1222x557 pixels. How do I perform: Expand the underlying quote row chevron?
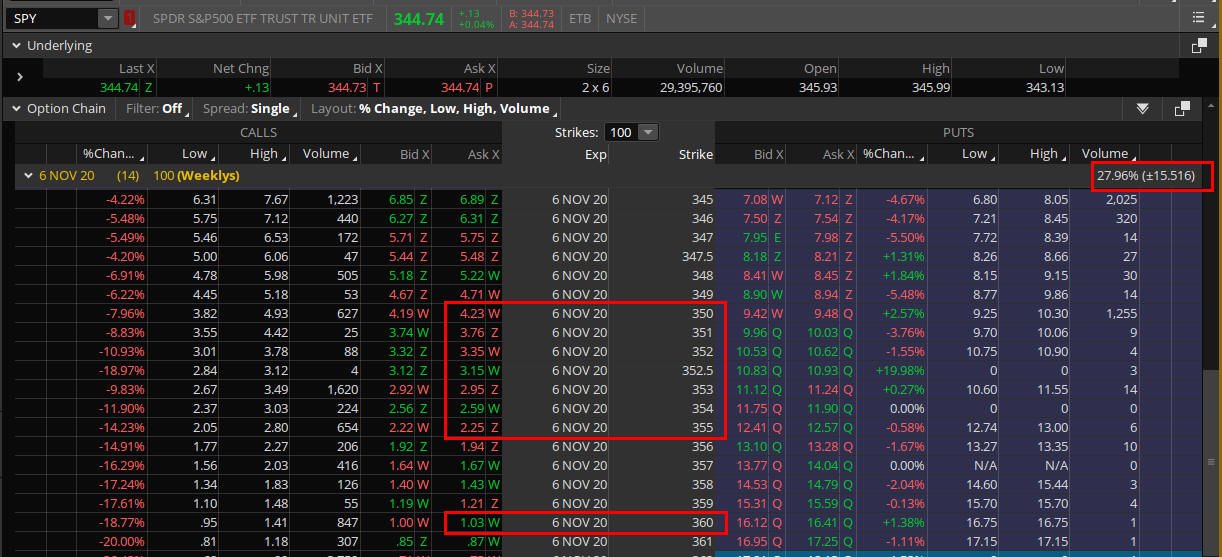coord(20,76)
